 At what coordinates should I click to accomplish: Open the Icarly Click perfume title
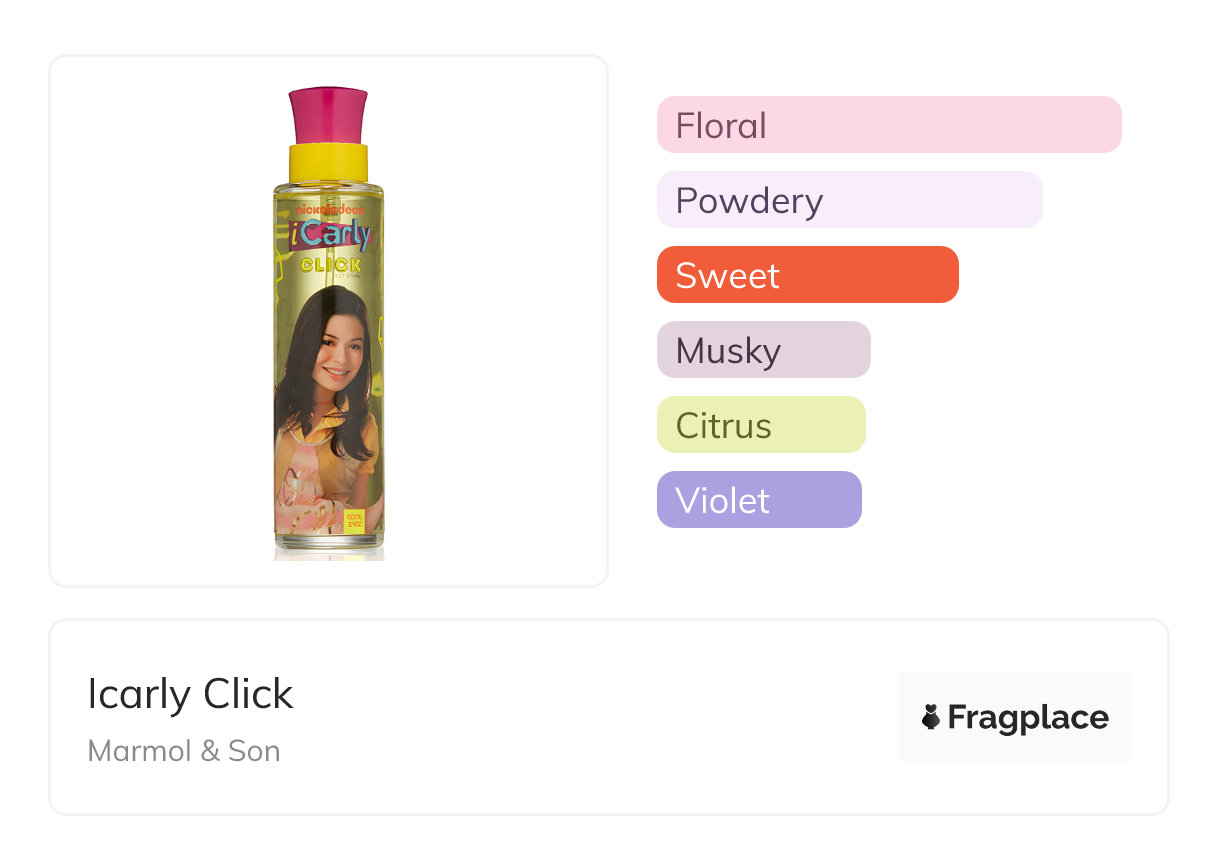tap(190, 694)
